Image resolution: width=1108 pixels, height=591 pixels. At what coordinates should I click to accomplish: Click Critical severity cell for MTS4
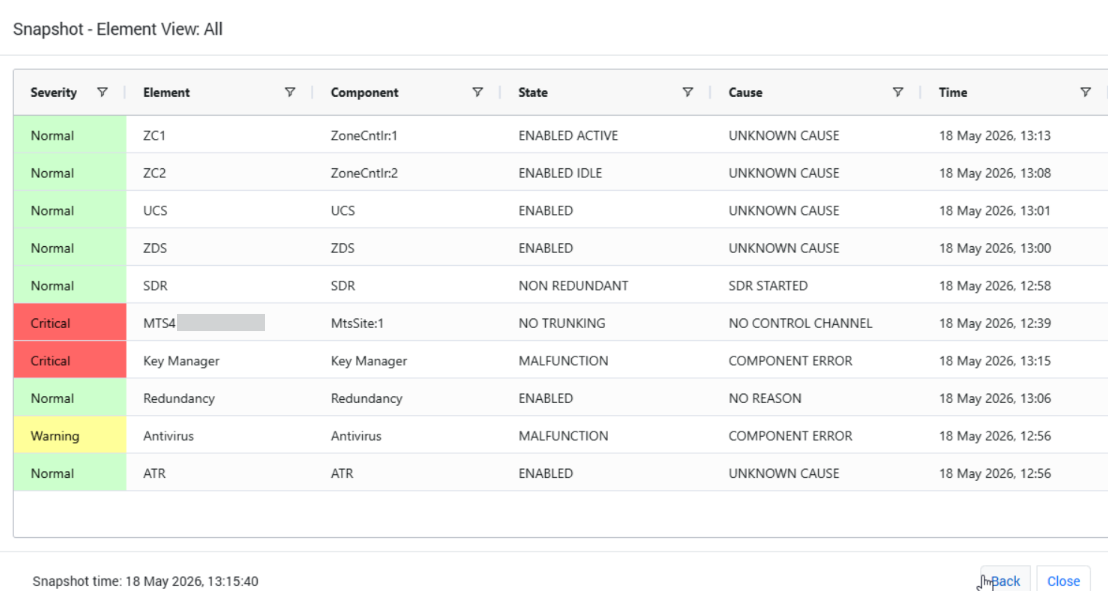tap(70, 323)
